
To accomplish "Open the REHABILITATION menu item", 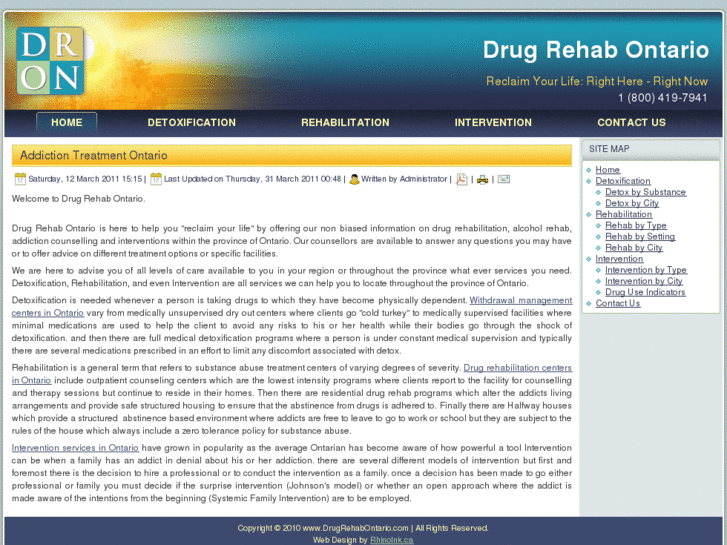I will point(345,122).
